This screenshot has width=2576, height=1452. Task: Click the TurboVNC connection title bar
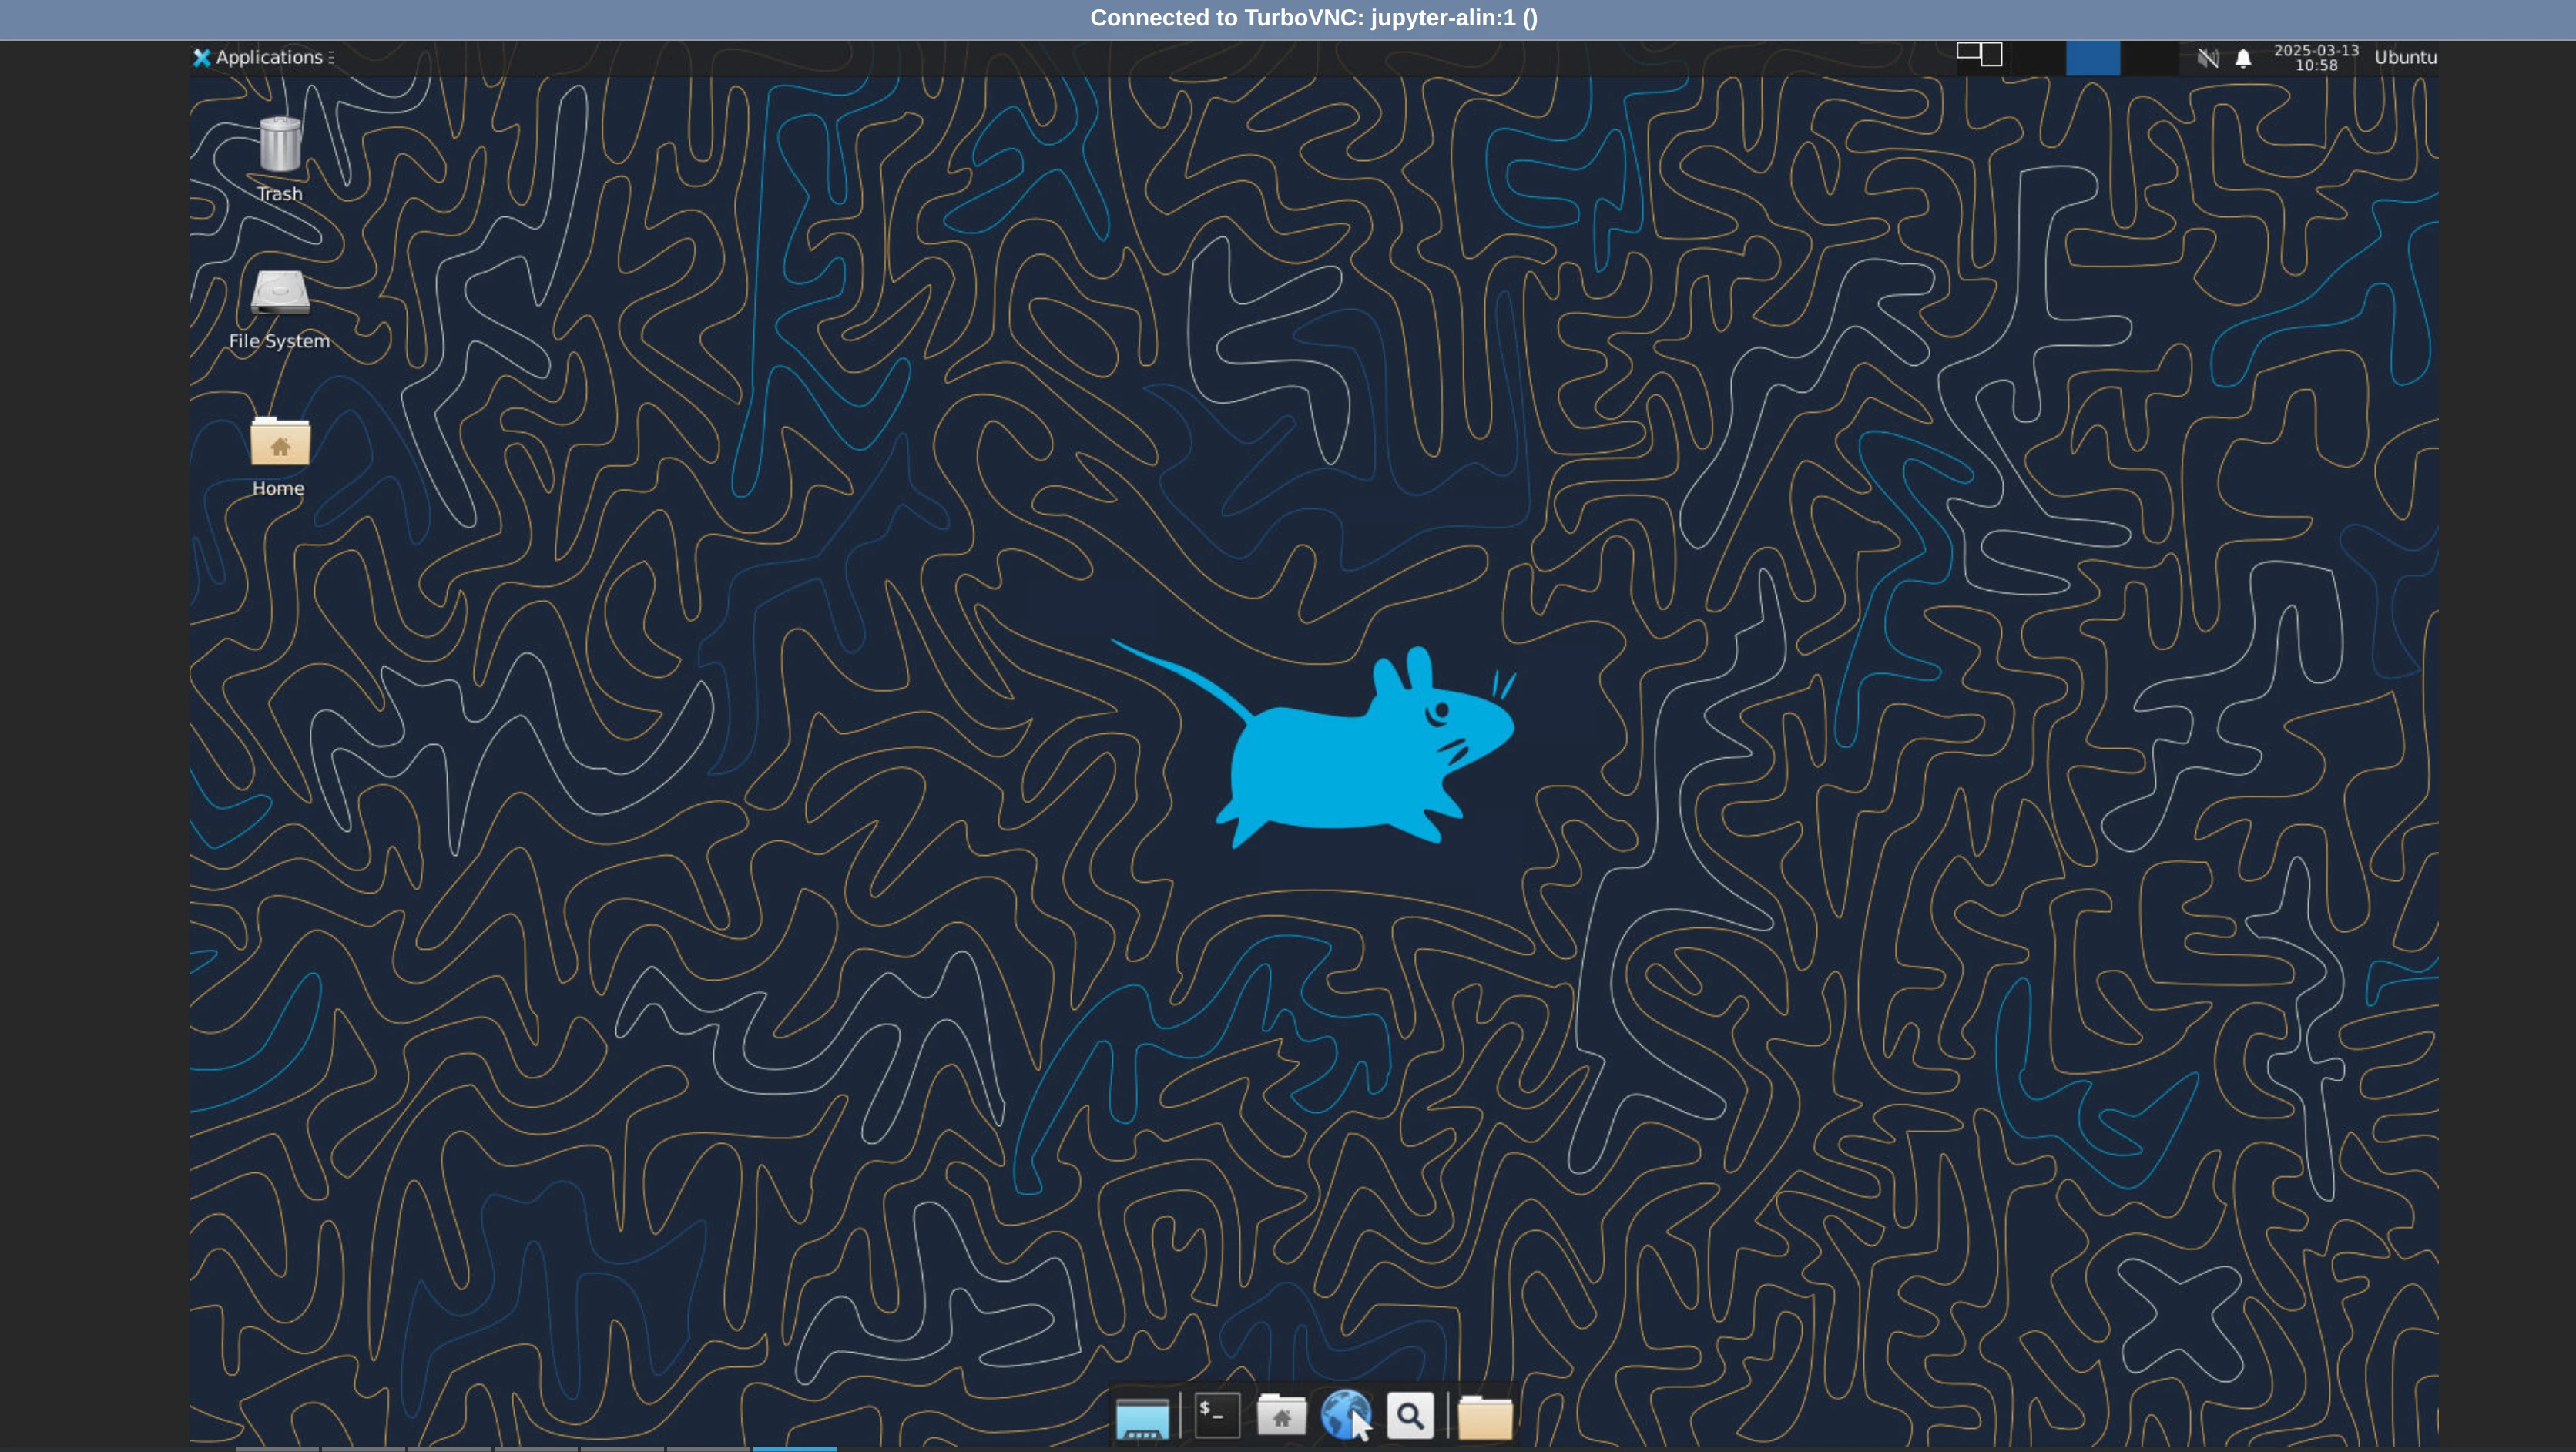tap(1312, 18)
